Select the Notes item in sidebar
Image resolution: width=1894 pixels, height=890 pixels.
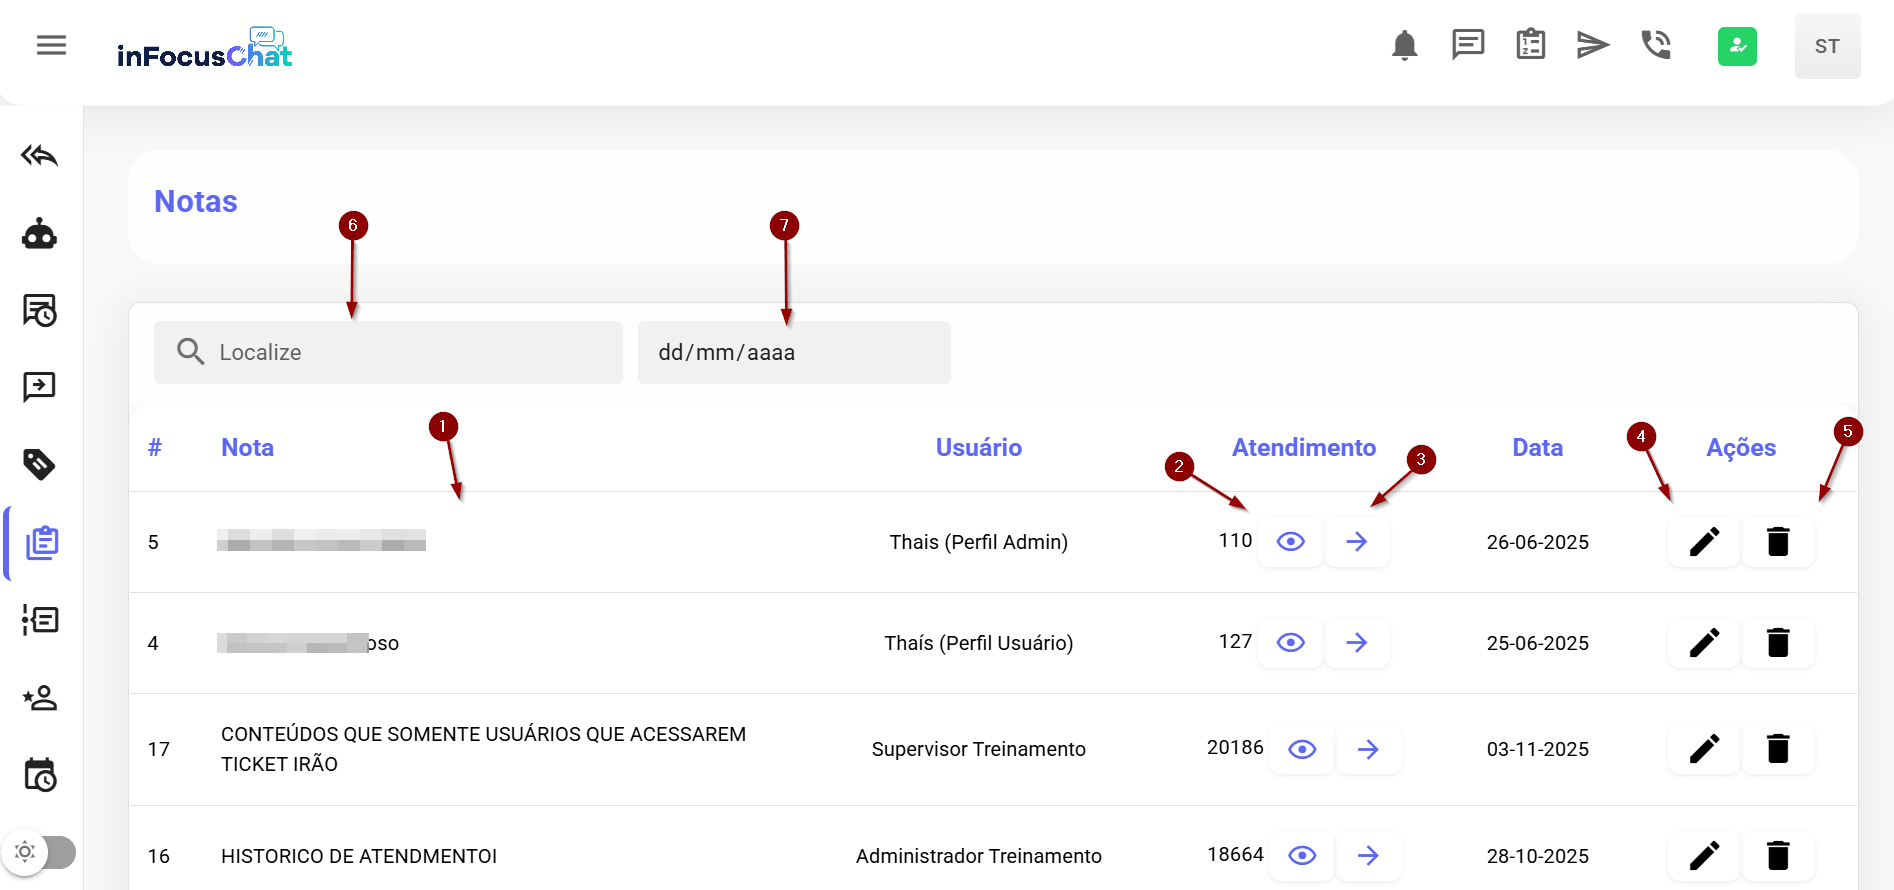click(x=42, y=543)
